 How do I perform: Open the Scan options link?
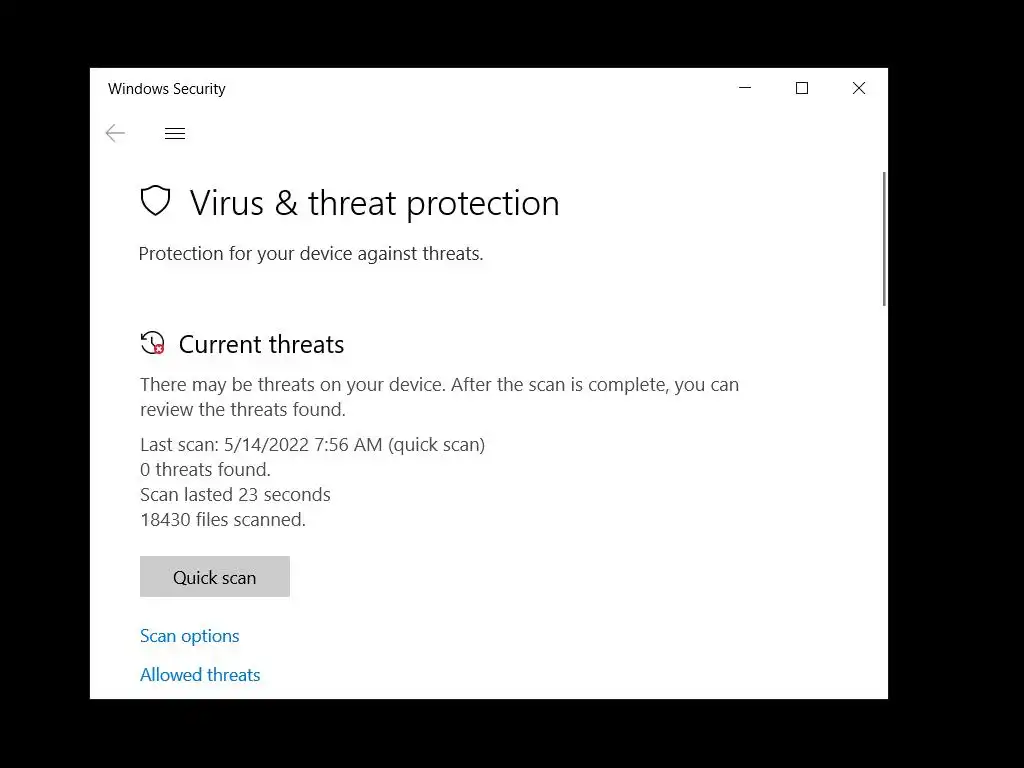click(x=190, y=636)
